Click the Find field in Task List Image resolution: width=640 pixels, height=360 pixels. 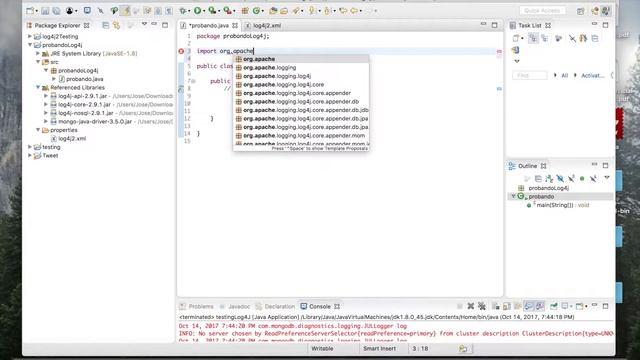[x=529, y=76]
